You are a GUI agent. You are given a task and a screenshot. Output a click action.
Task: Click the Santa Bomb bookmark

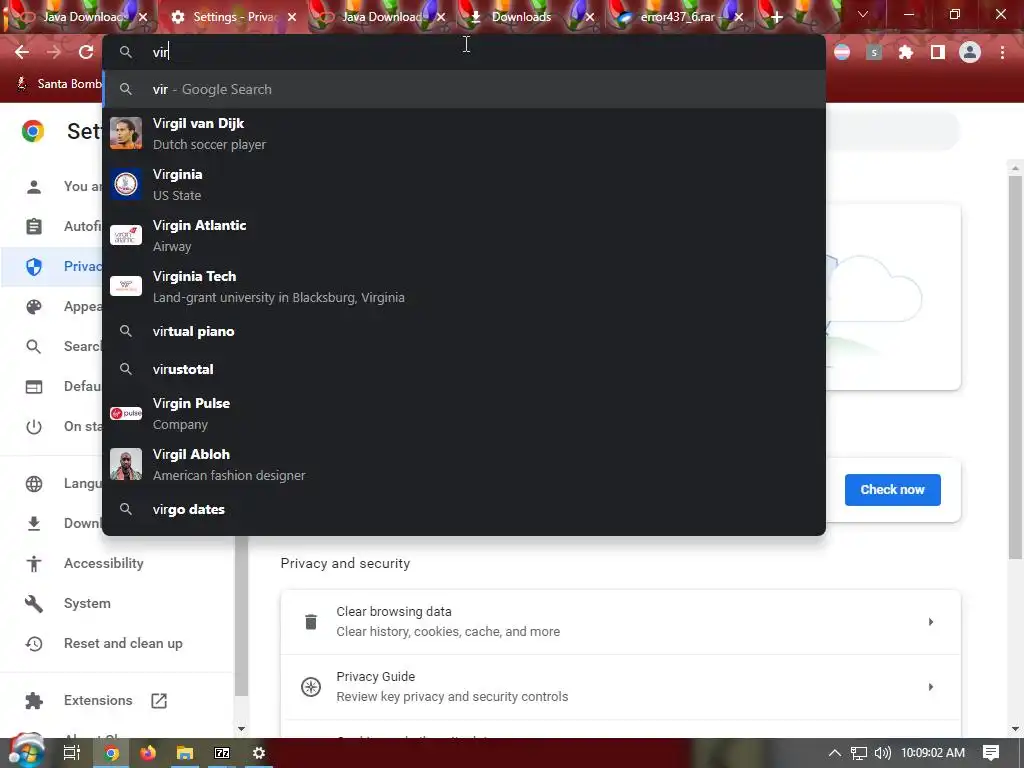(x=59, y=84)
